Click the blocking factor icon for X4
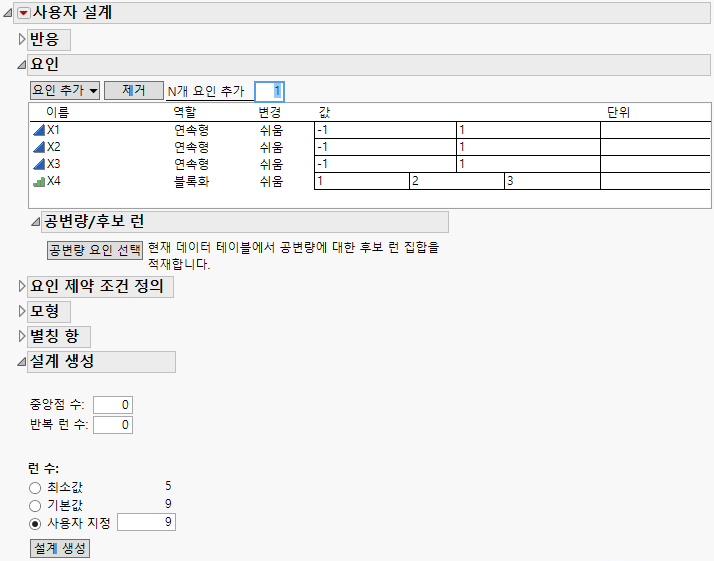This screenshot has width=714, height=561. [x=39, y=182]
